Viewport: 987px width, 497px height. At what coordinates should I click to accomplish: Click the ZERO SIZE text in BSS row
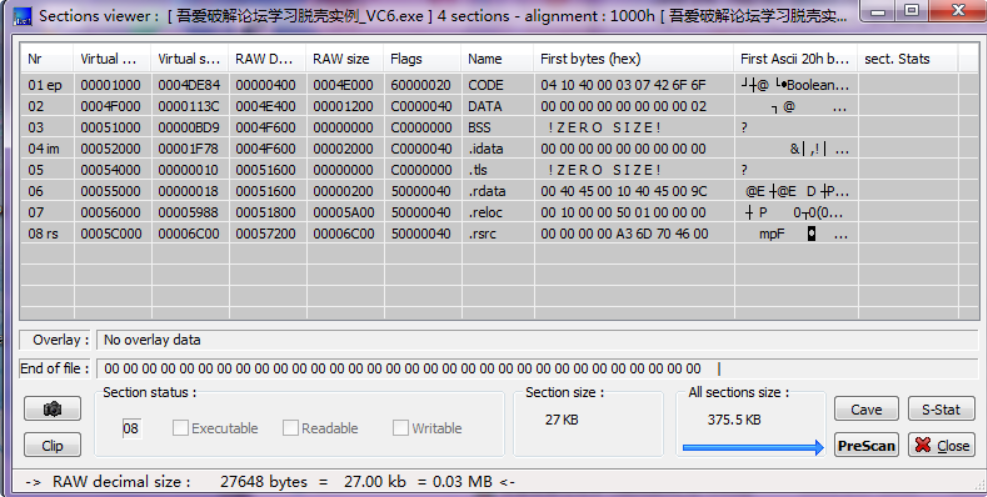tap(604, 127)
